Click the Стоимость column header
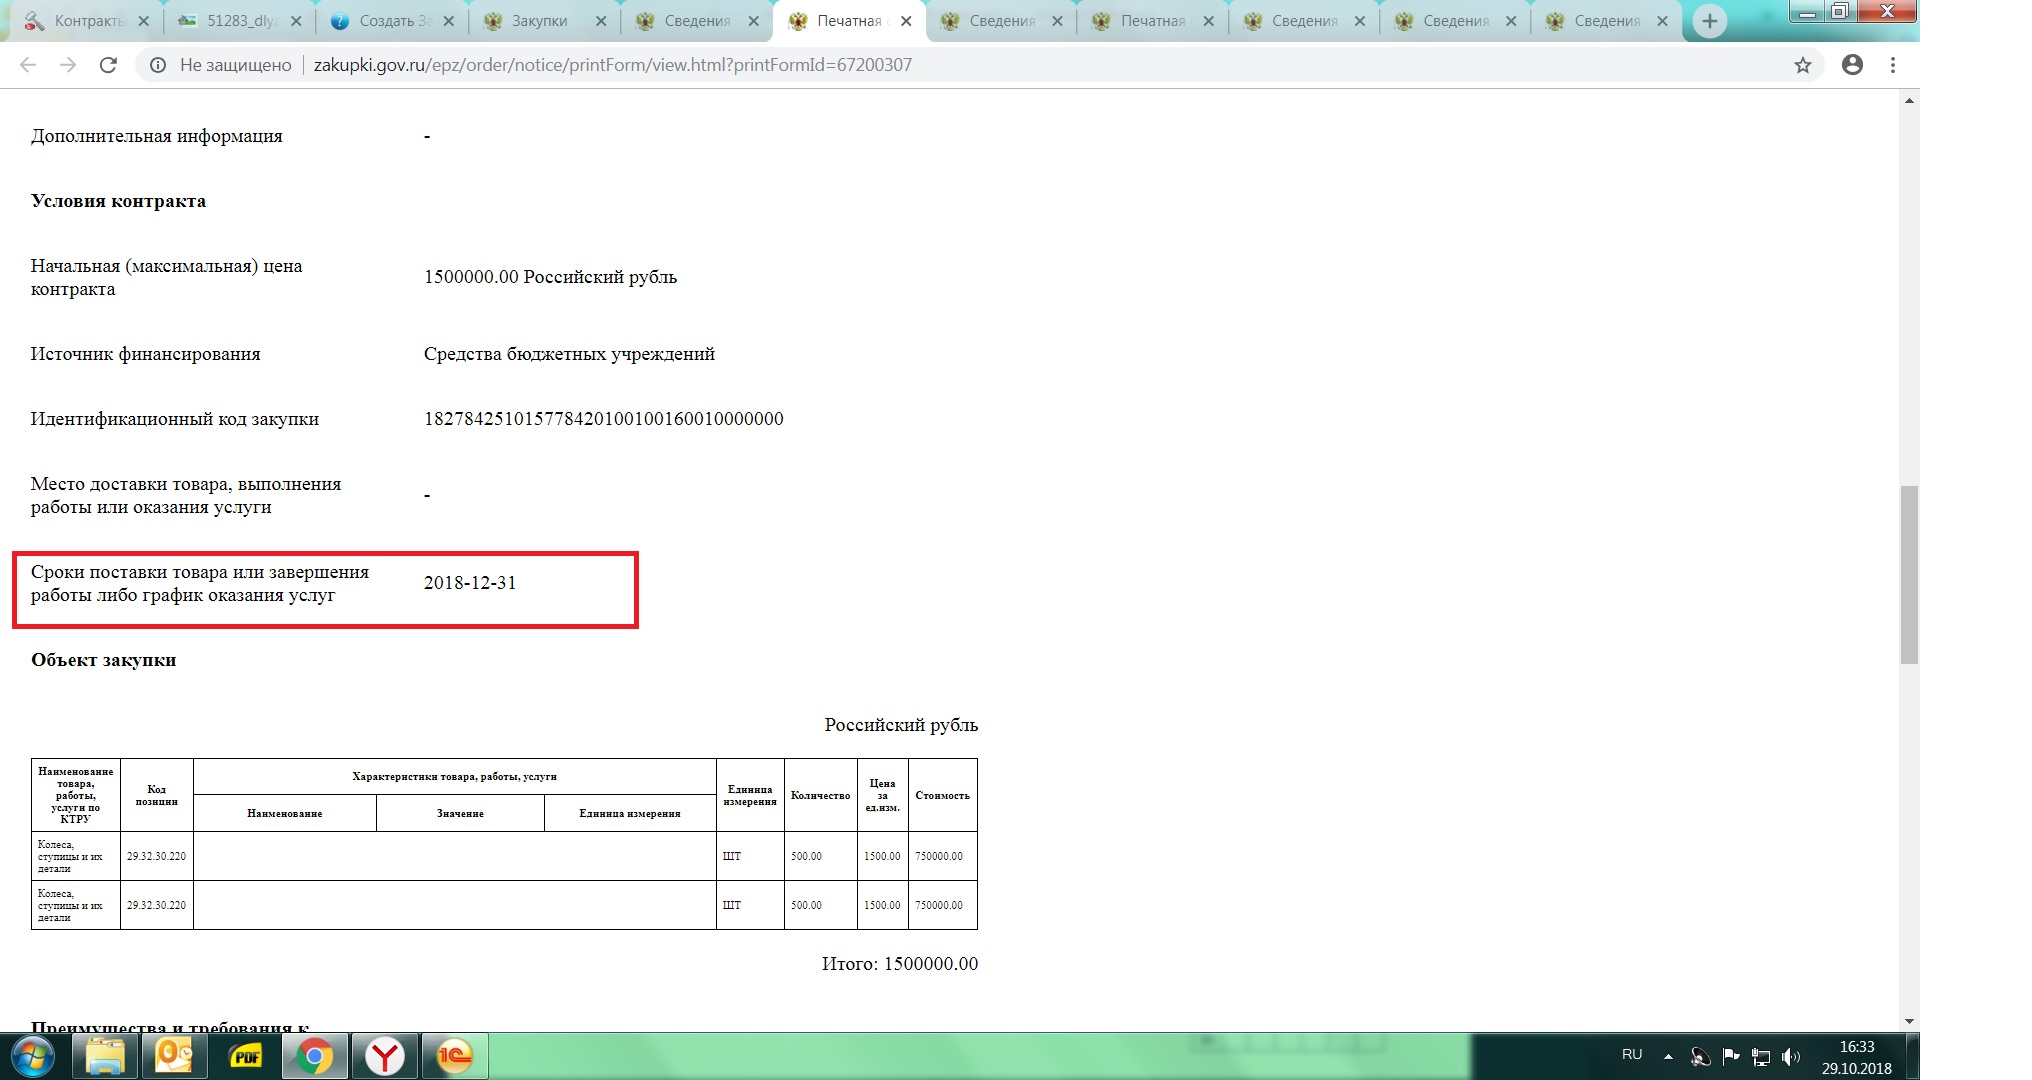The height and width of the screenshot is (1080, 2032). click(942, 795)
